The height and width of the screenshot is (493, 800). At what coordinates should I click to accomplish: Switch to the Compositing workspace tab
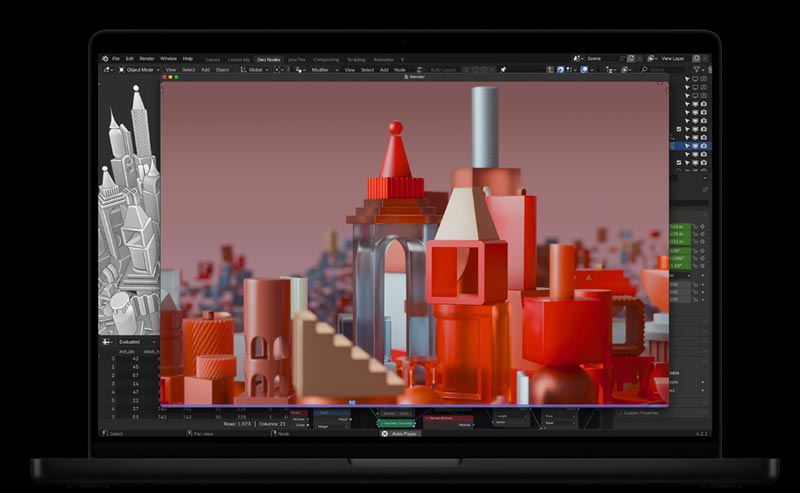click(326, 59)
